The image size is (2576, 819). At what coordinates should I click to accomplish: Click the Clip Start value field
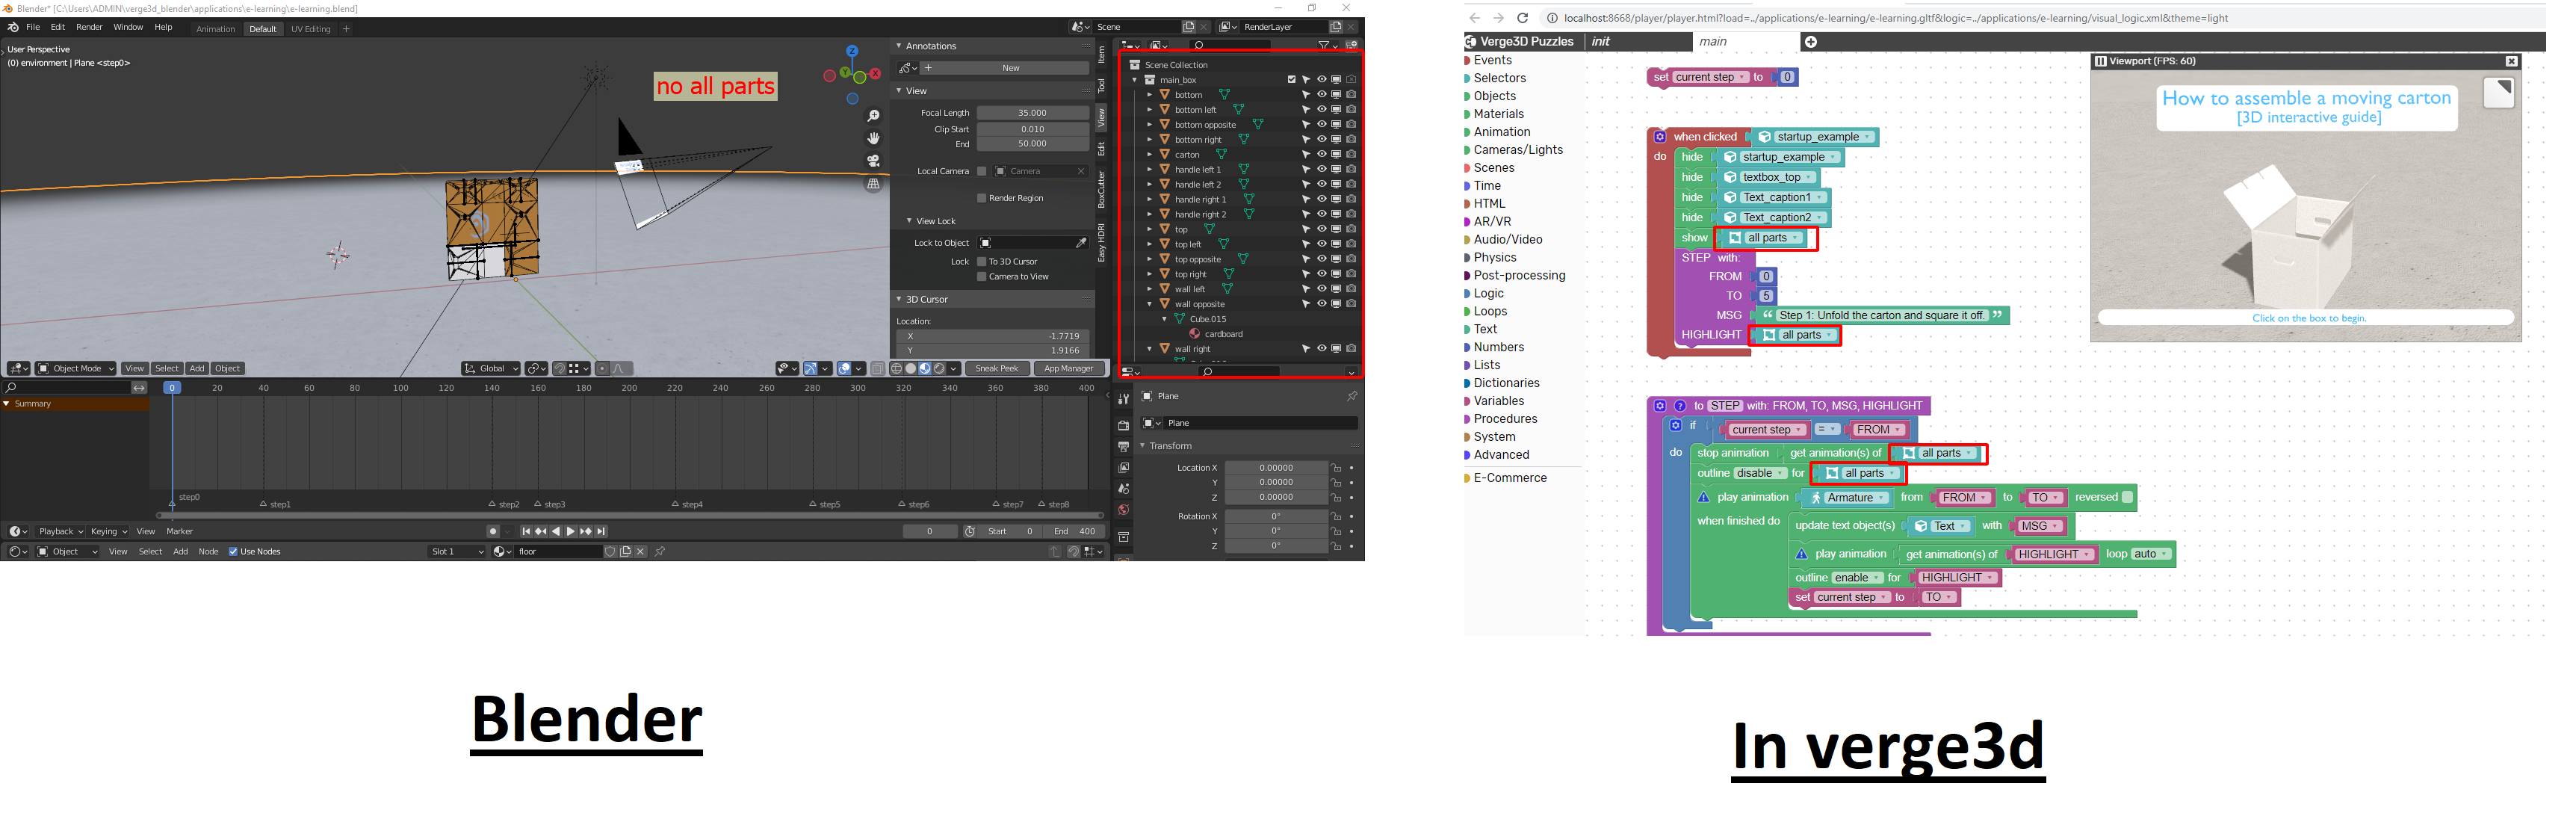click(1032, 129)
